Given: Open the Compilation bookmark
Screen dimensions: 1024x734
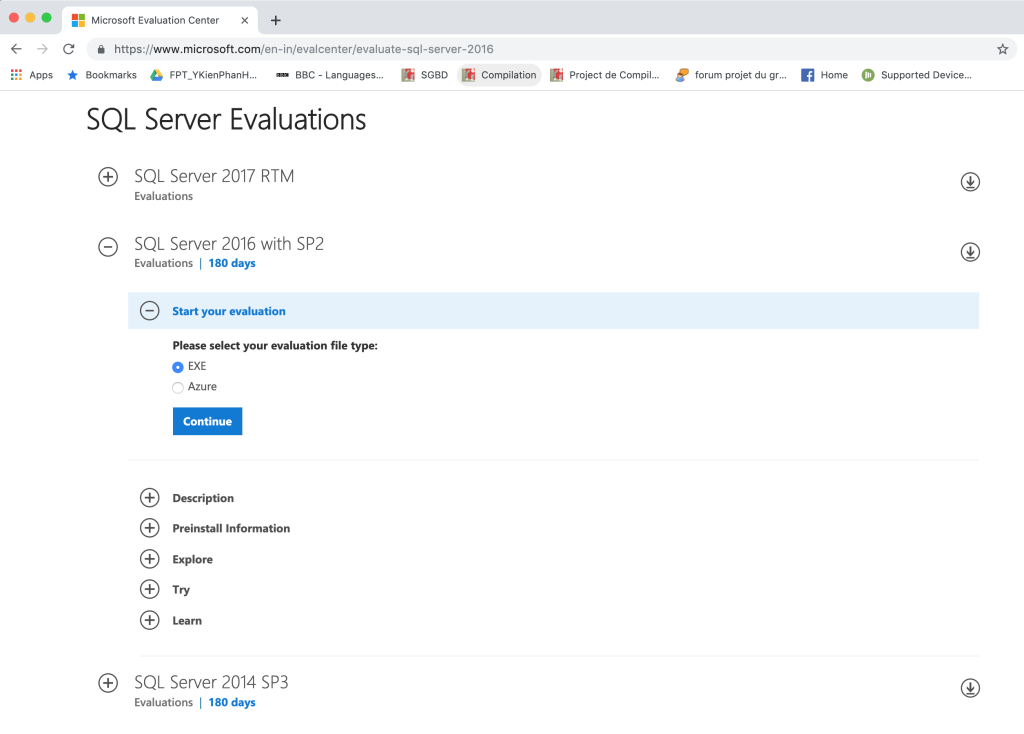Looking at the screenshot, I should pos(498,74).
